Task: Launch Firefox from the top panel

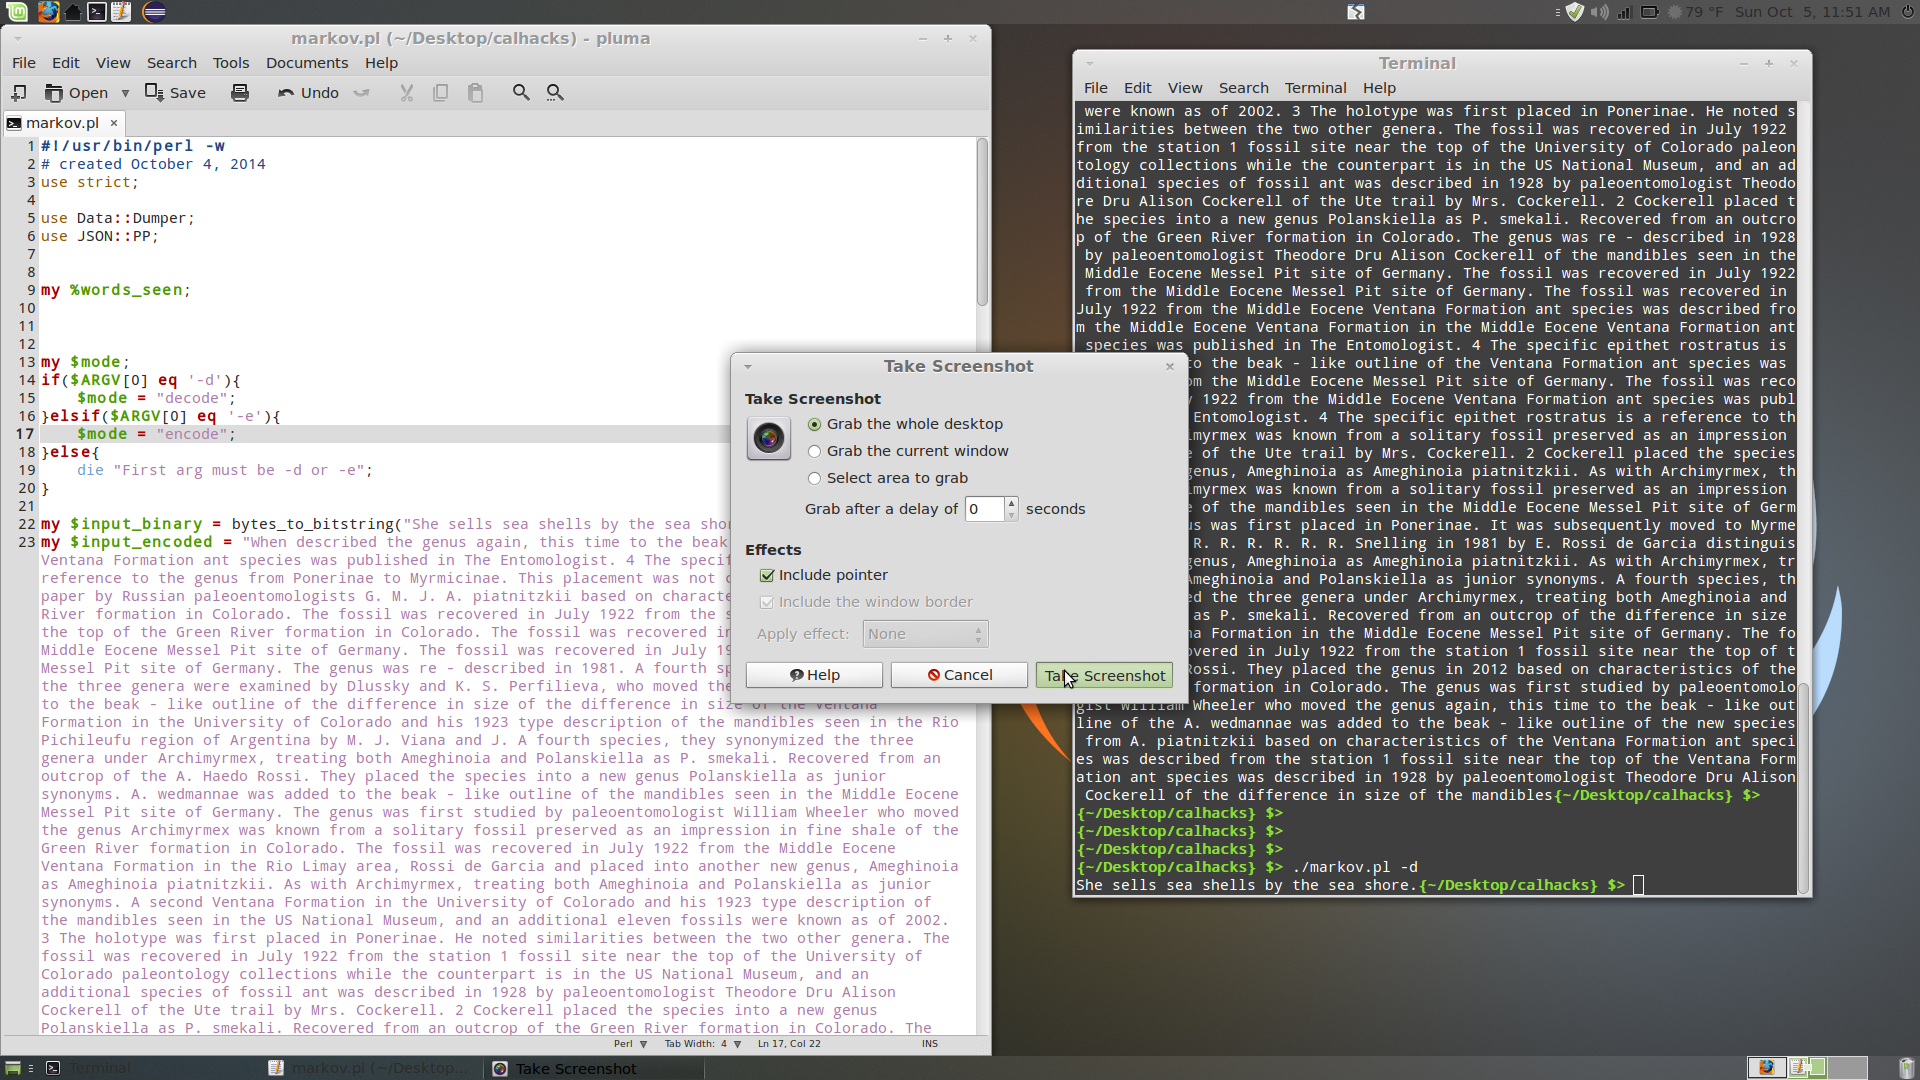Action: tap(48, 12)
